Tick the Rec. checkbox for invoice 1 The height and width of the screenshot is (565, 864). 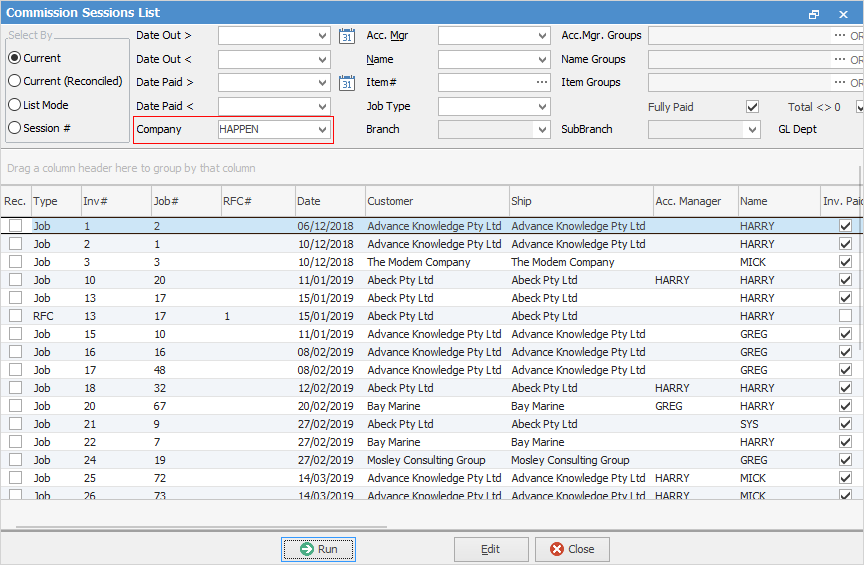[15, 227]
